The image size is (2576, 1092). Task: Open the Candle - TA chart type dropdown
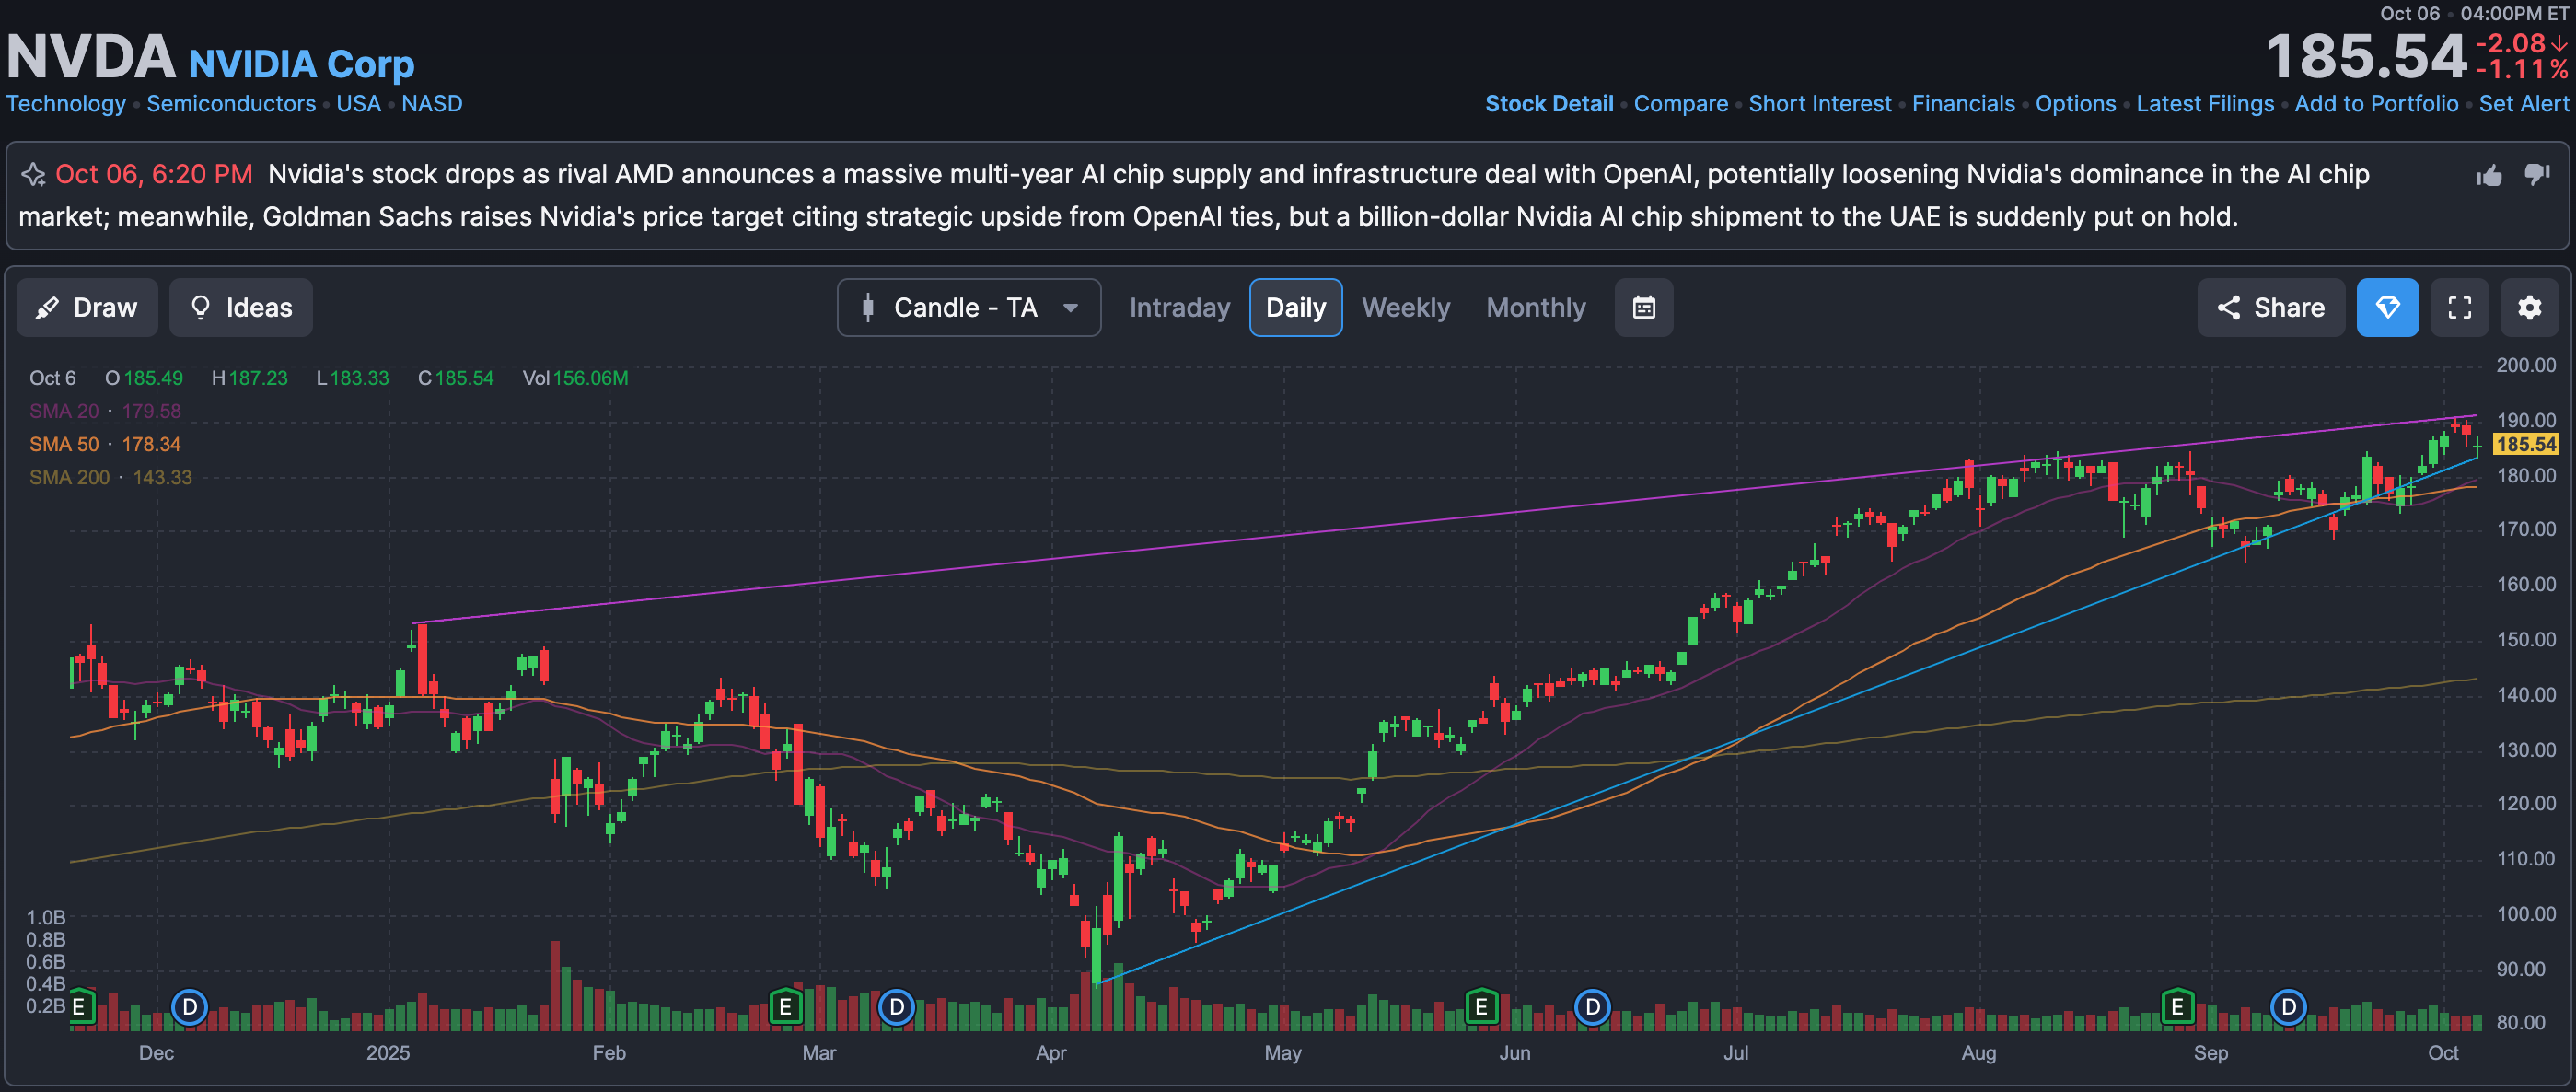[968, 307]
